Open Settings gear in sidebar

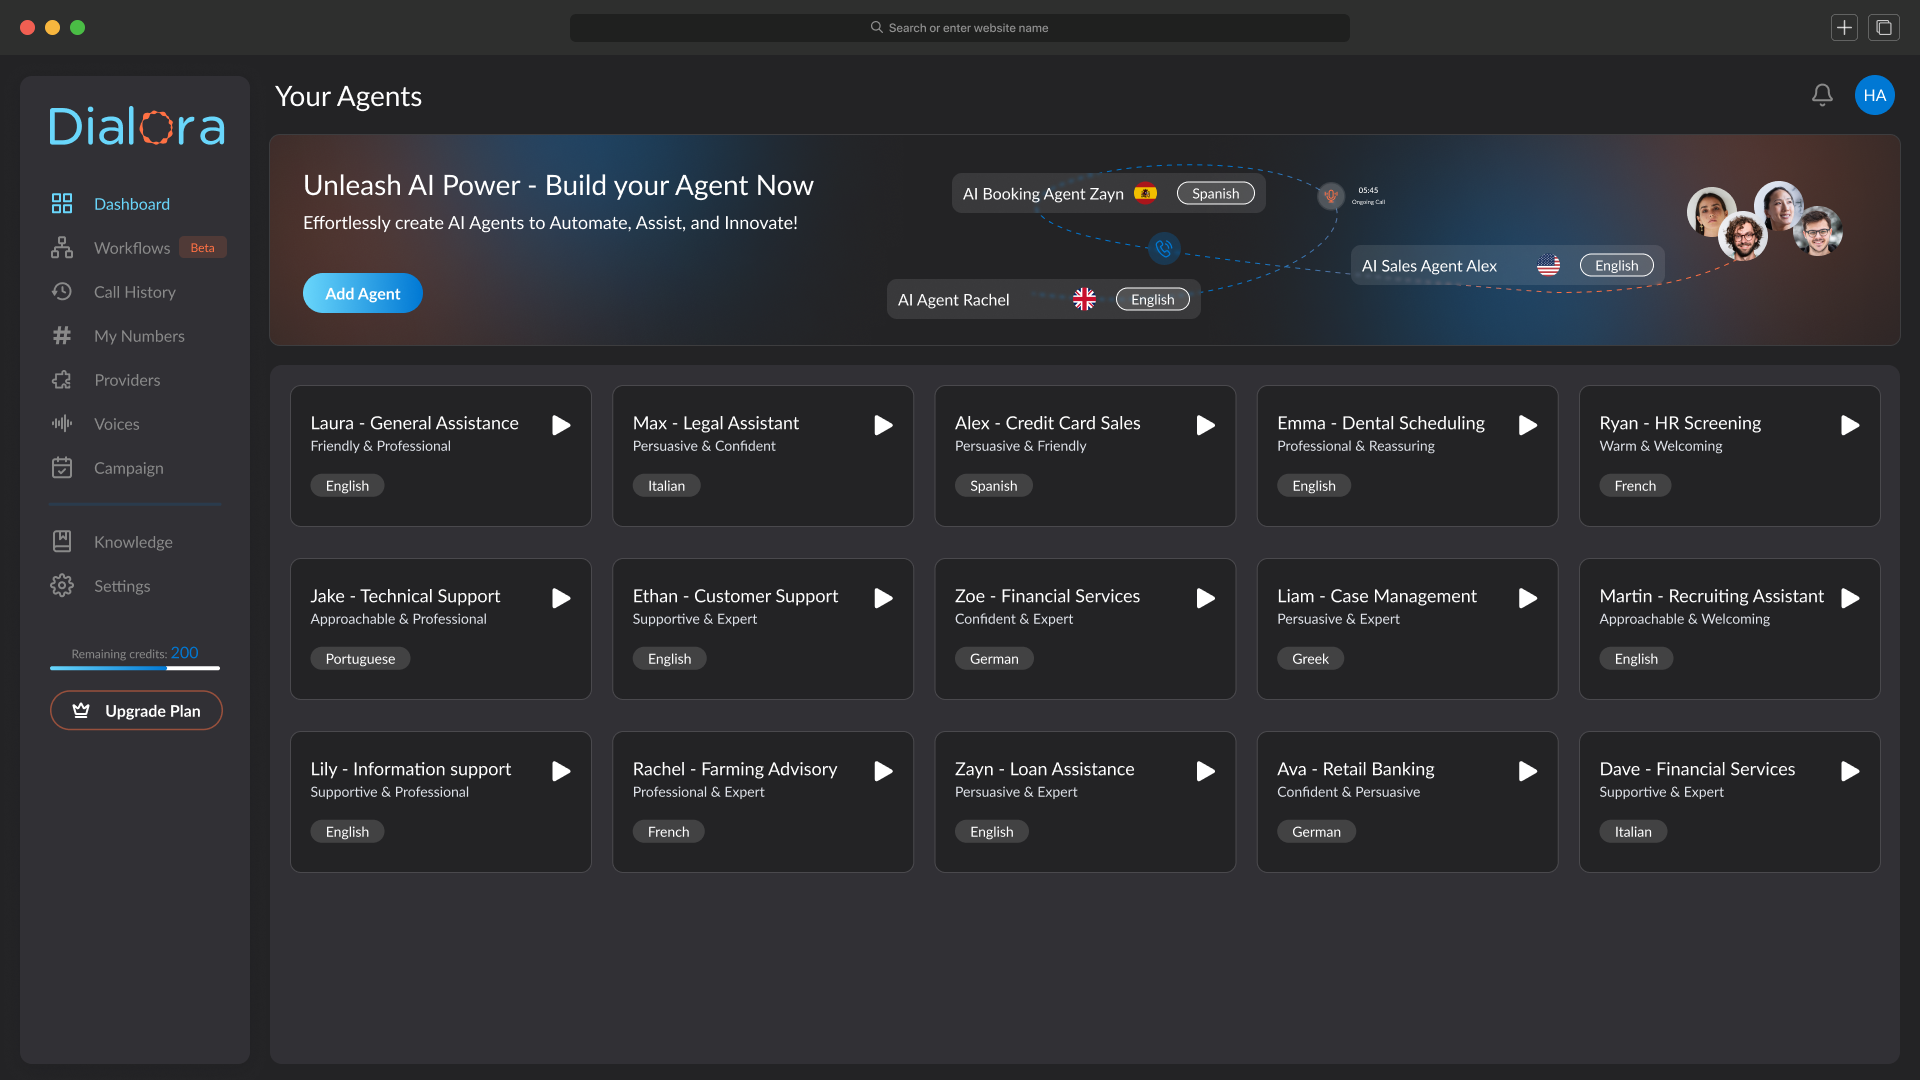62,586
